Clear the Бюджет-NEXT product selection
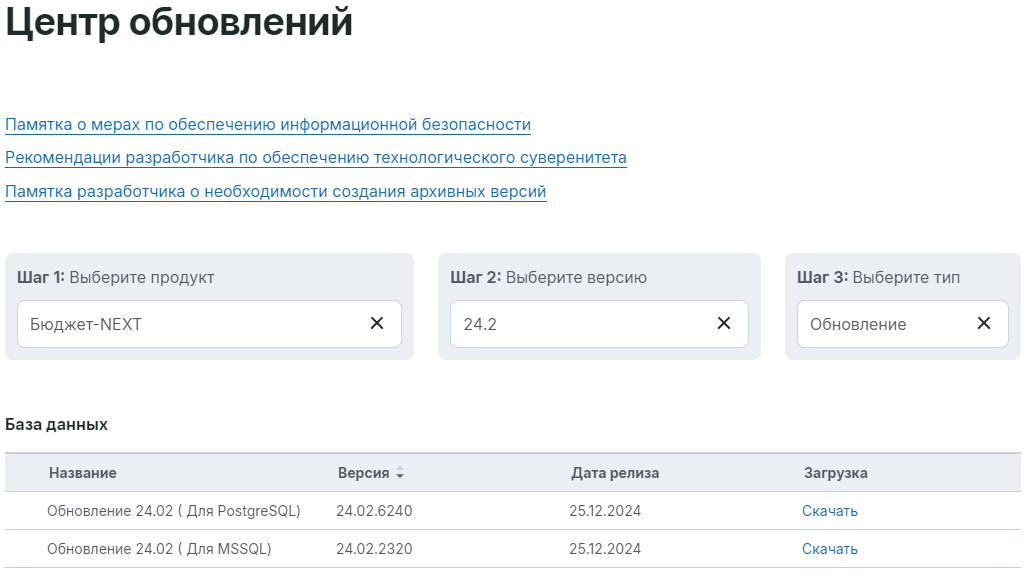 377,323
